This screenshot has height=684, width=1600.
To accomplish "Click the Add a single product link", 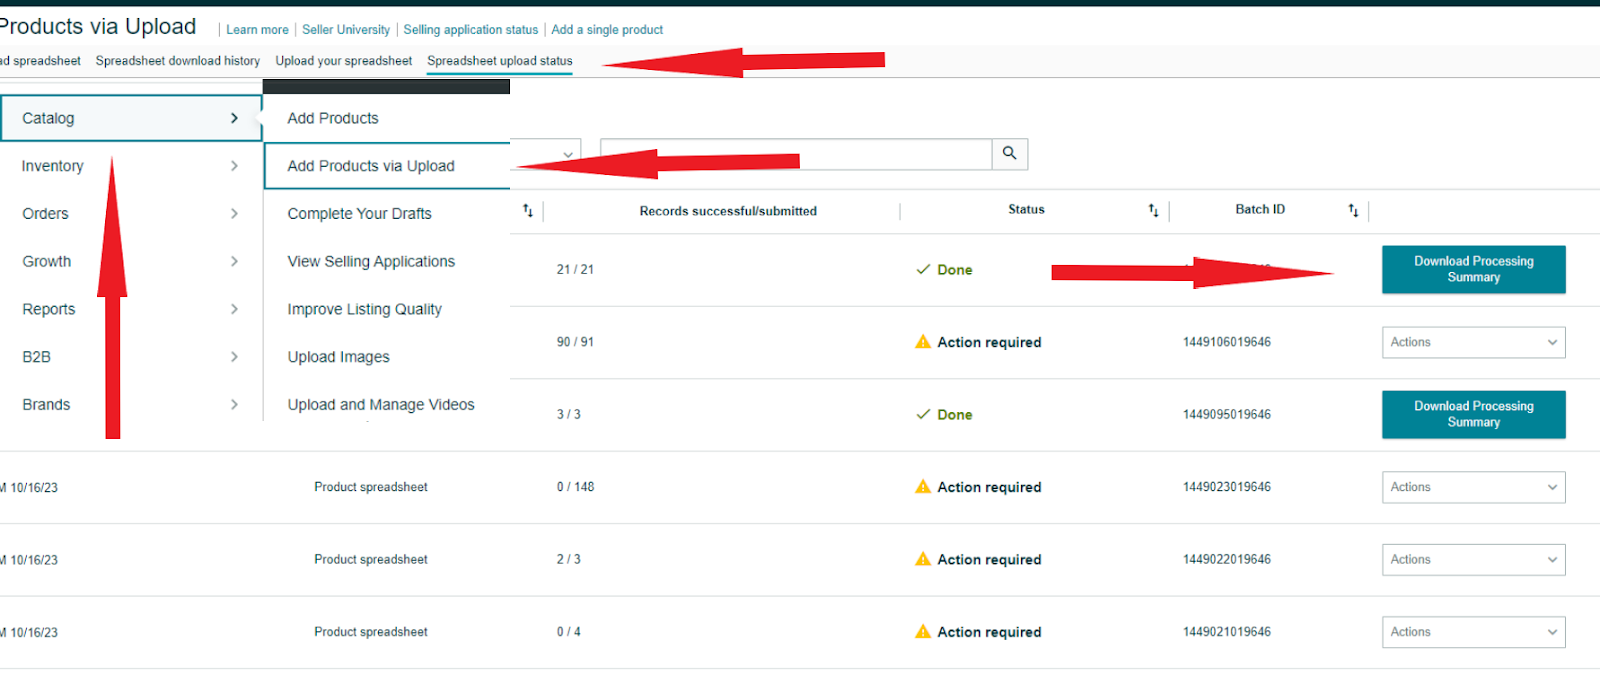I will click(607, 30).
